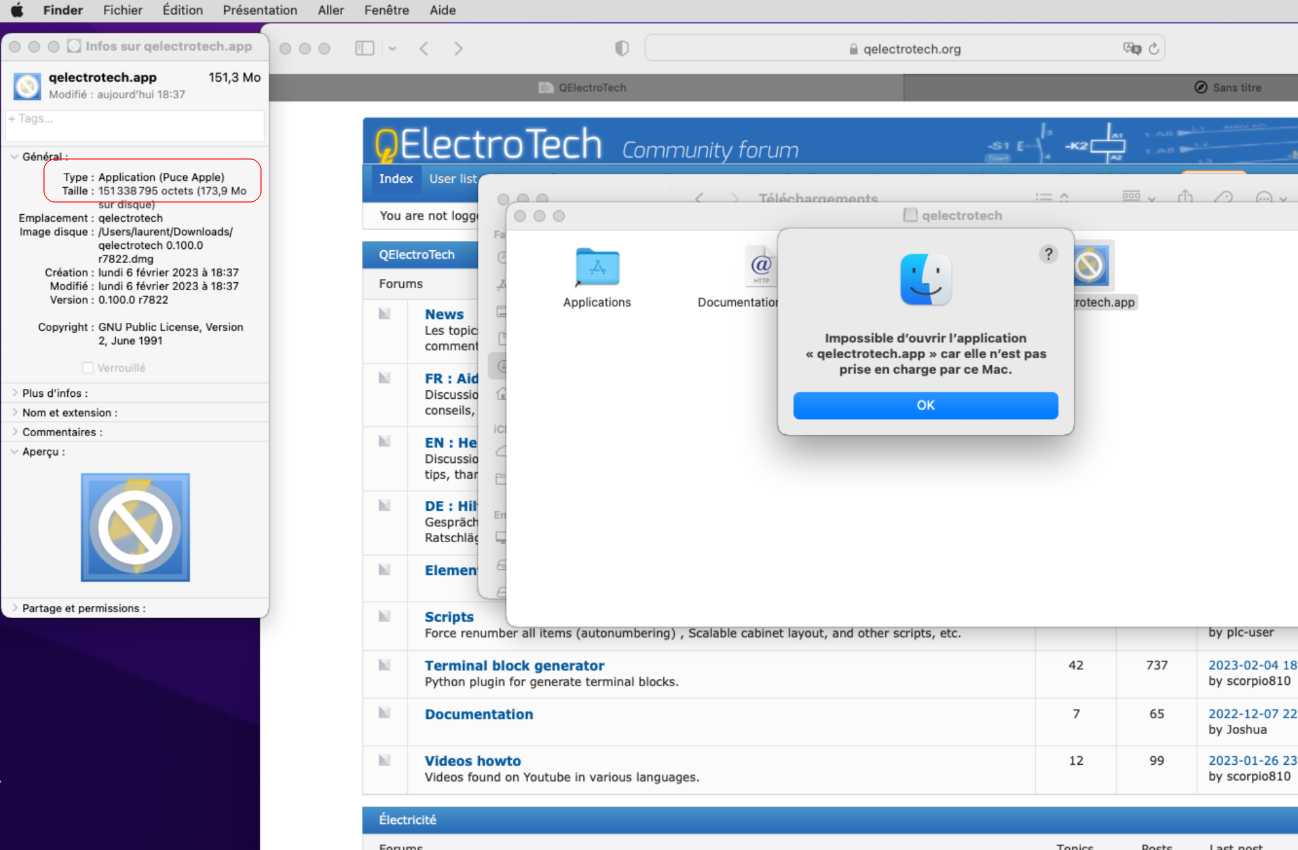The image size is (1298, 850).
Task: Open the Présentation menu
Action: click(x=260, y=10)
